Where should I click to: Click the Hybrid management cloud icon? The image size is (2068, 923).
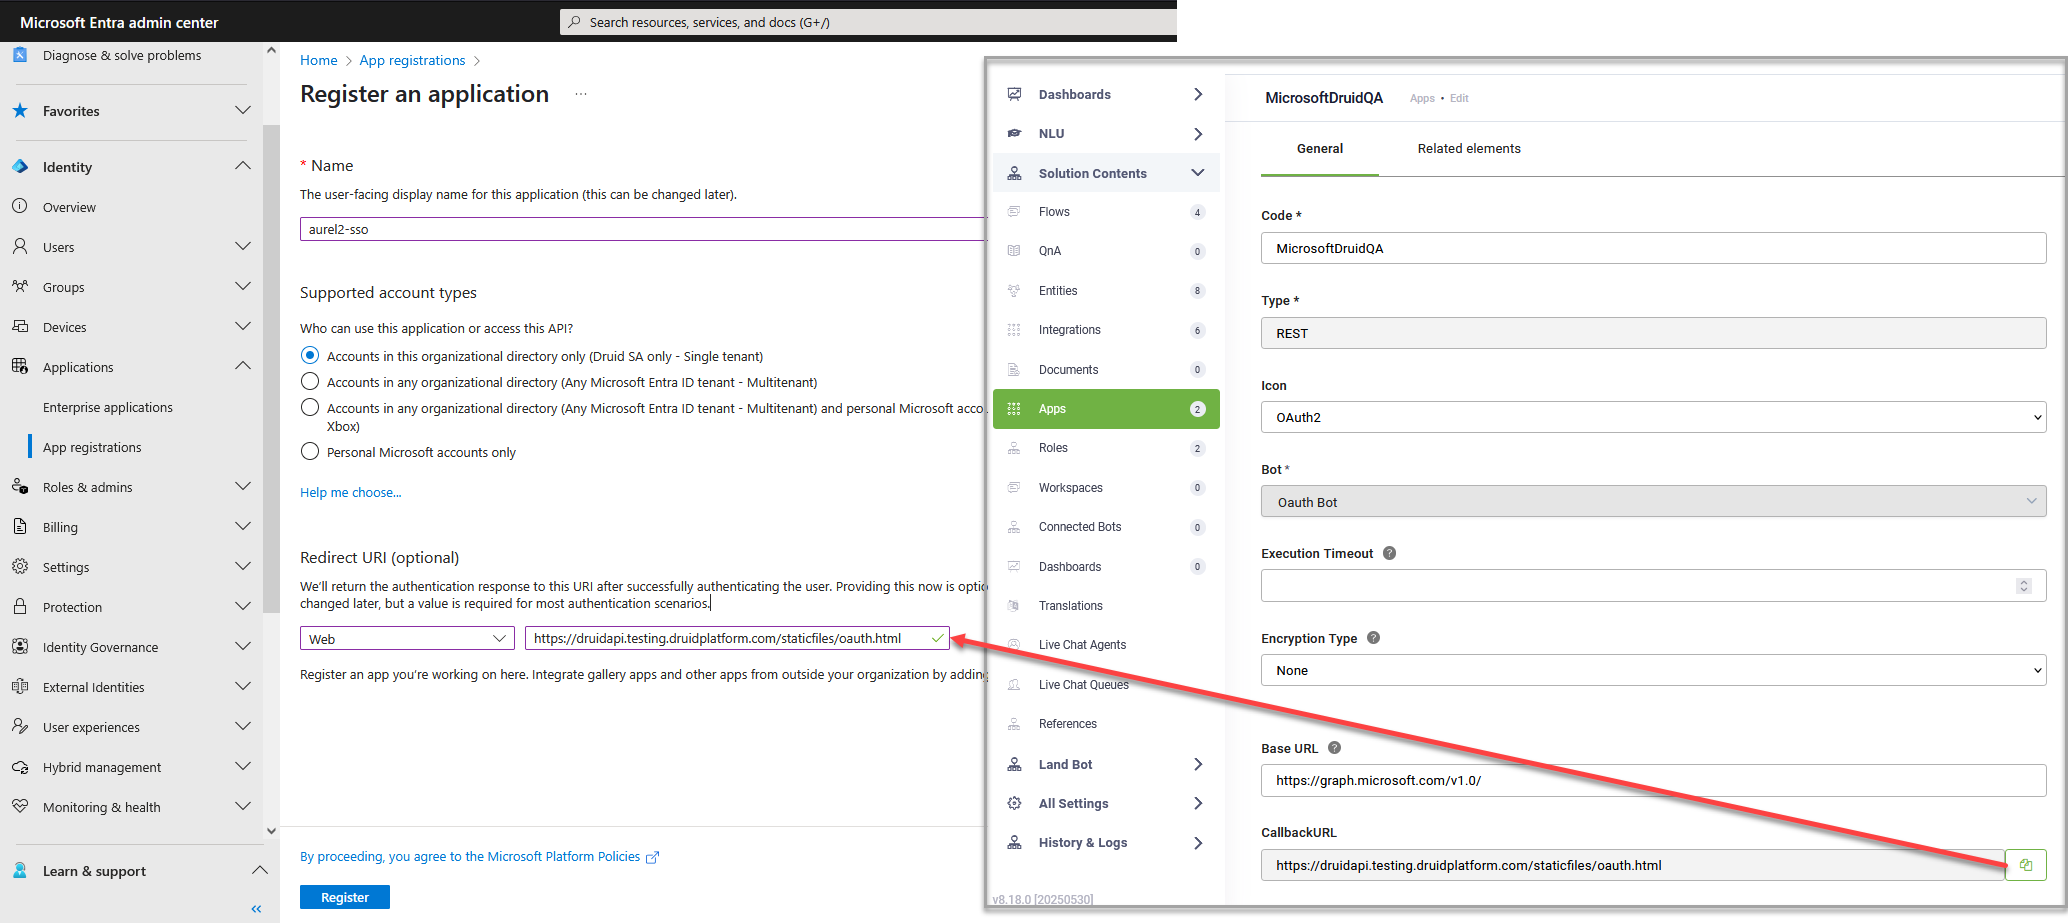(20, 767)
